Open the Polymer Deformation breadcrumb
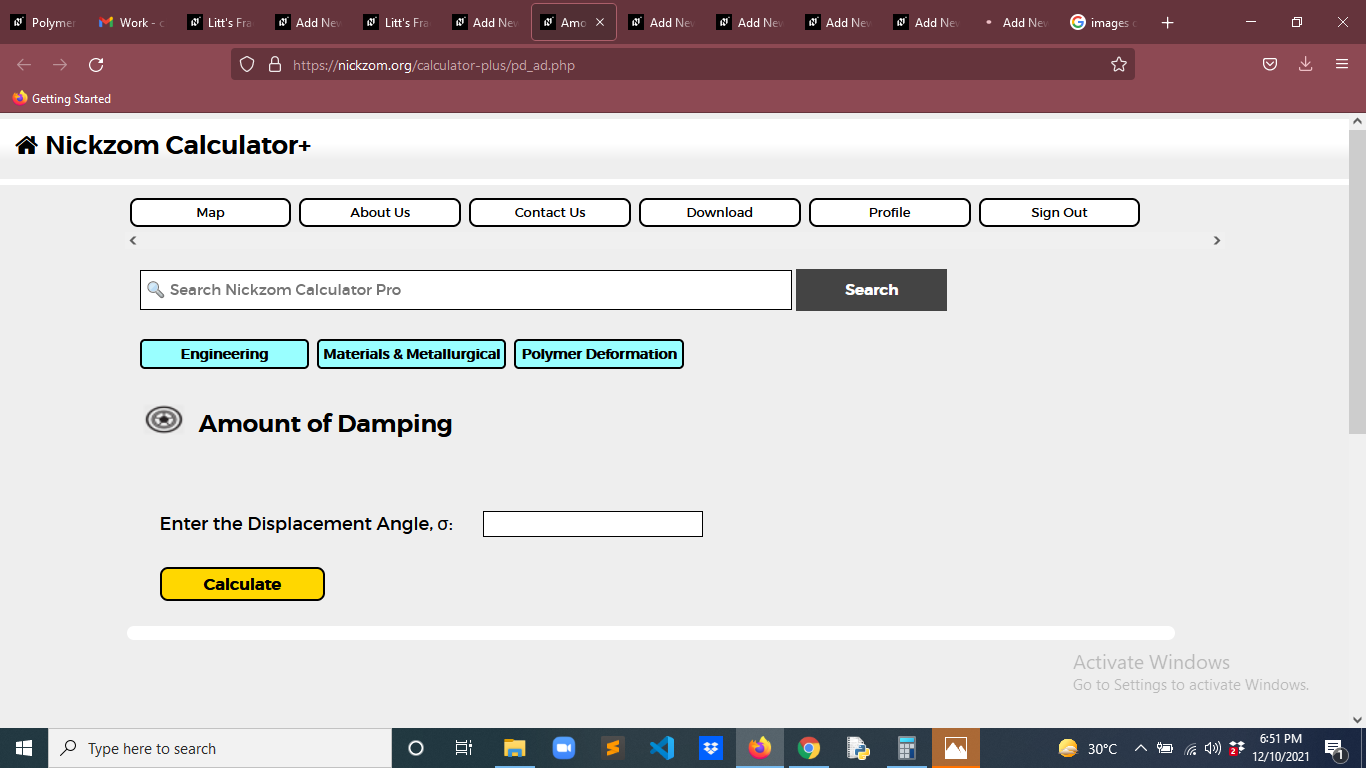The width and height of the screenshot is (1366, 768). [599, 354]
